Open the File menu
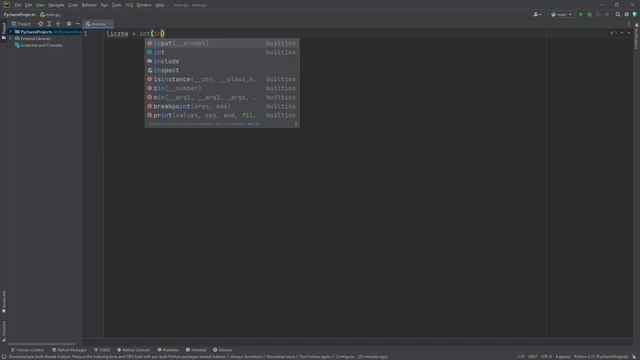The image size is (640, 360). click(18, 5)
